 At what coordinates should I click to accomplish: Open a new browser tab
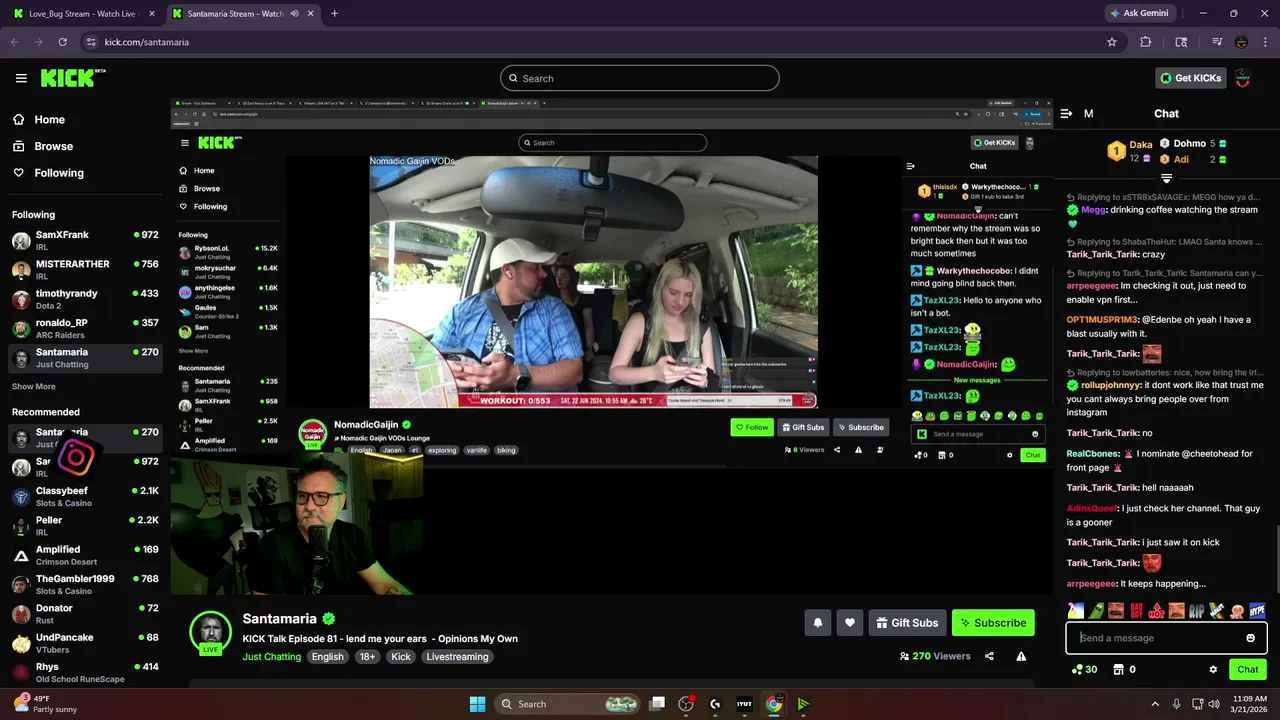point(334,13)
